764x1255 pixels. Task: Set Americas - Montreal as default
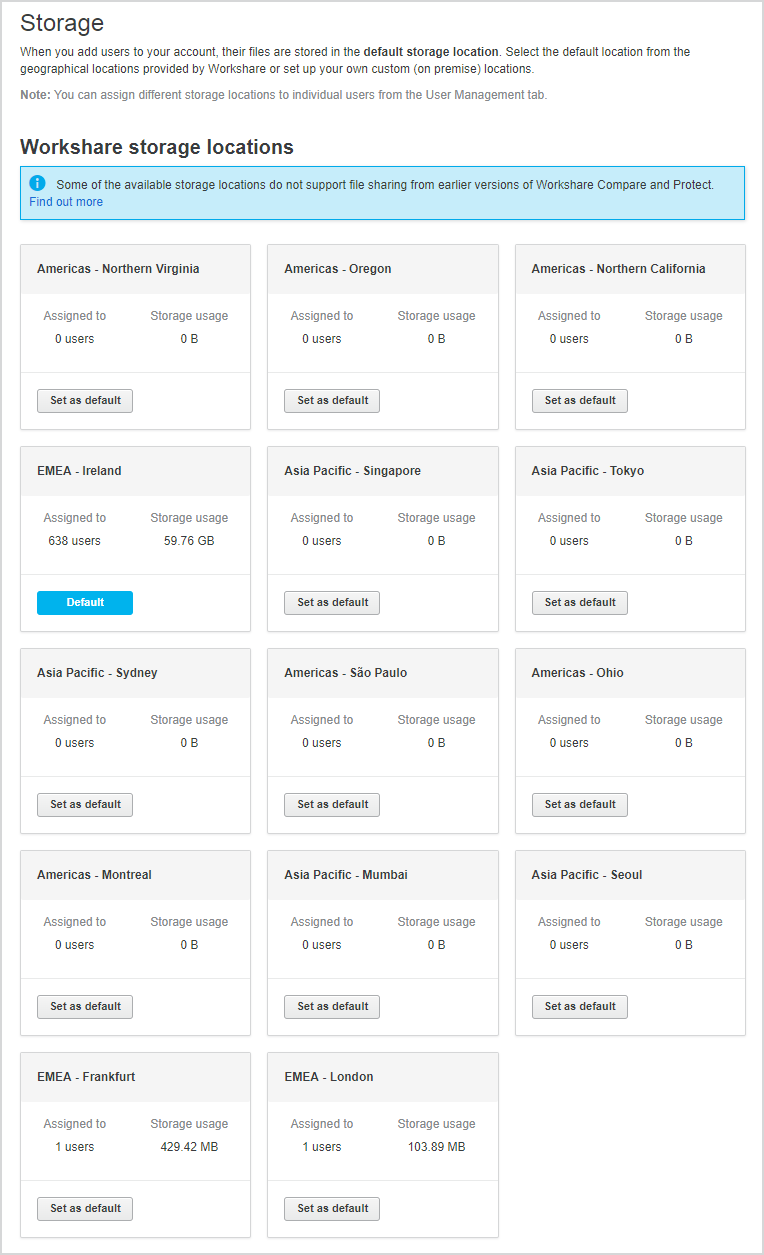coord(85,1006)
